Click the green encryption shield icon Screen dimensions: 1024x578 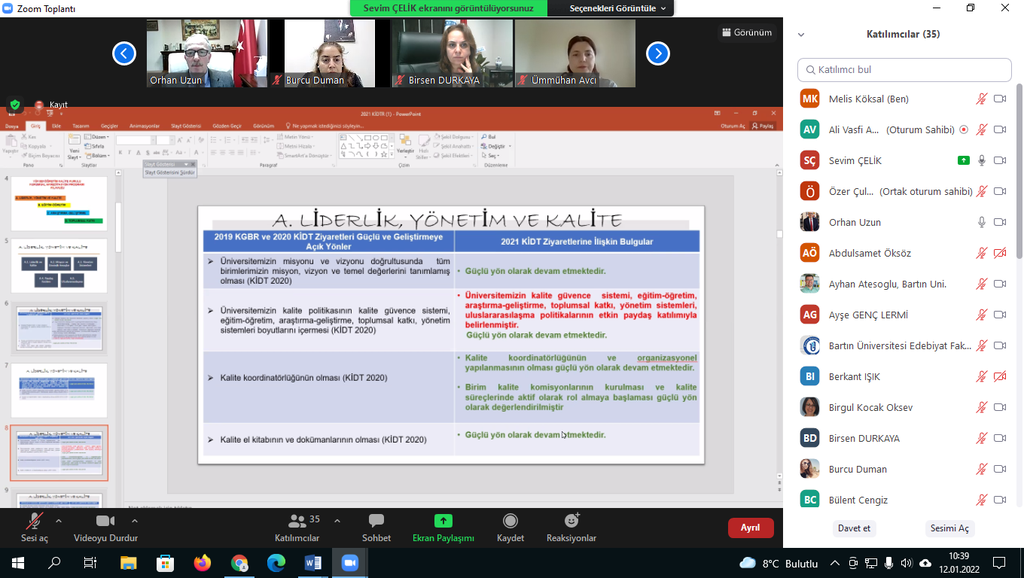[x=15, y=104]
